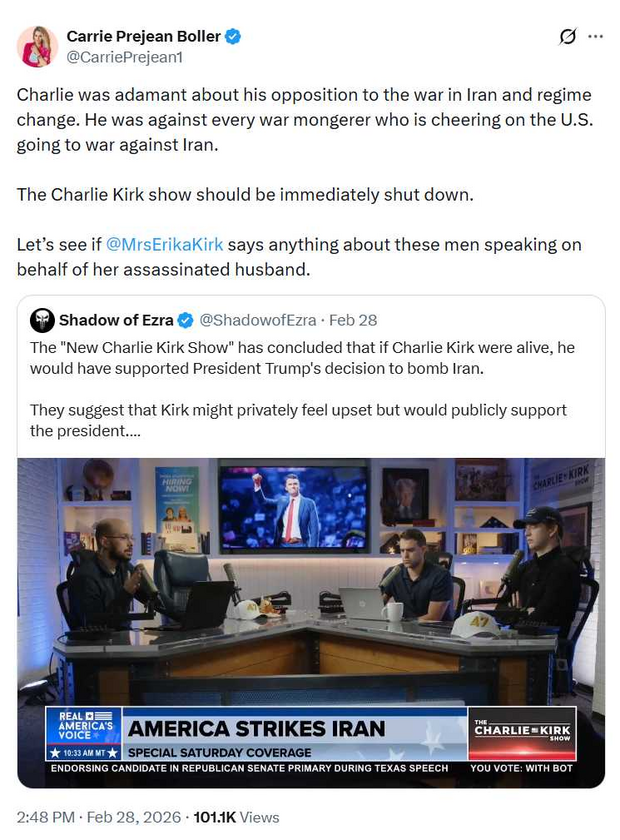This screenshot has width=620, height=840.
Task: Play the America Strikes Iran video
Action: tap(311, 622)
